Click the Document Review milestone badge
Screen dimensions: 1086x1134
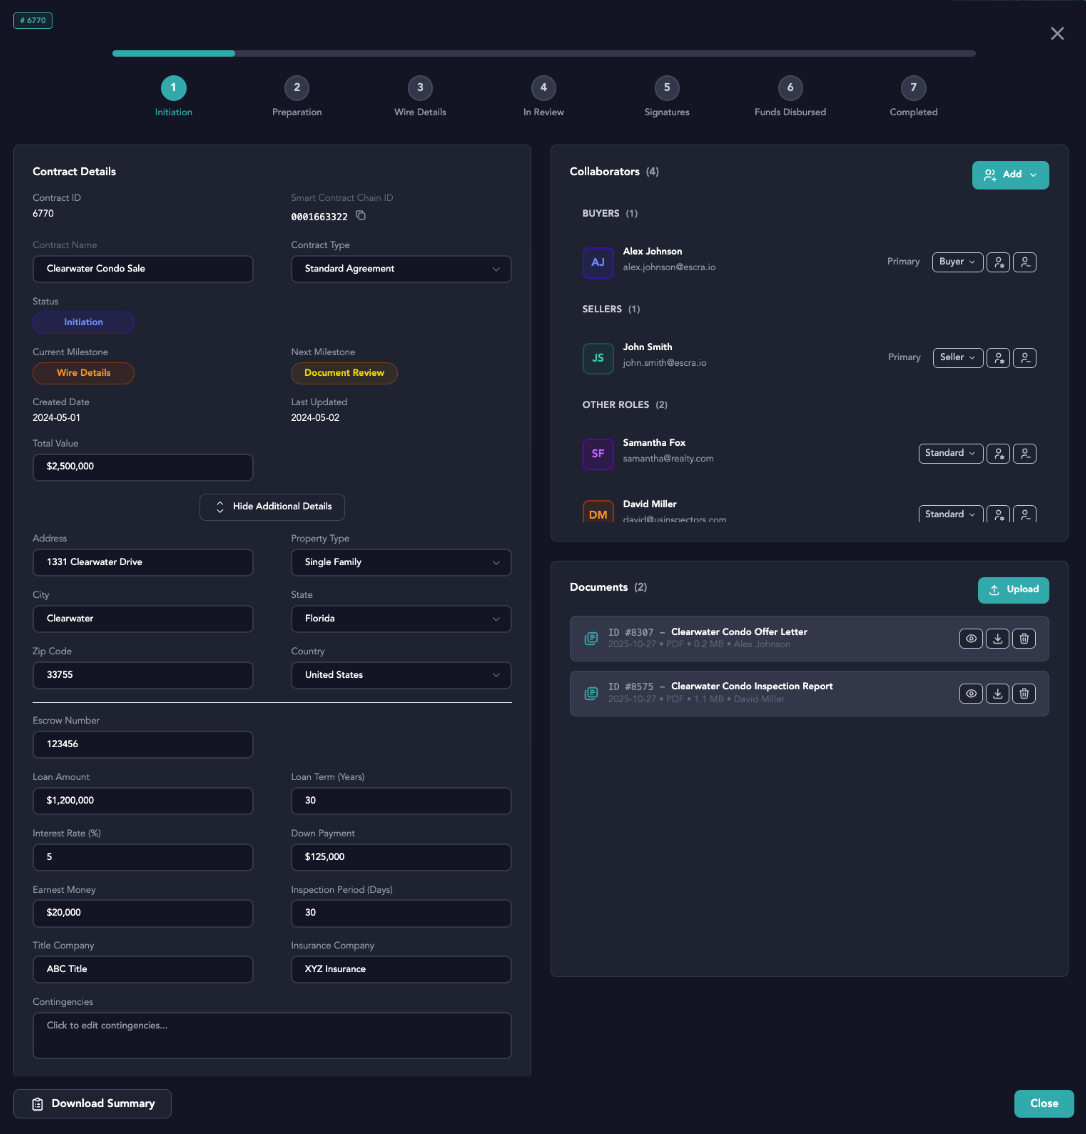[x=344, y=373]
